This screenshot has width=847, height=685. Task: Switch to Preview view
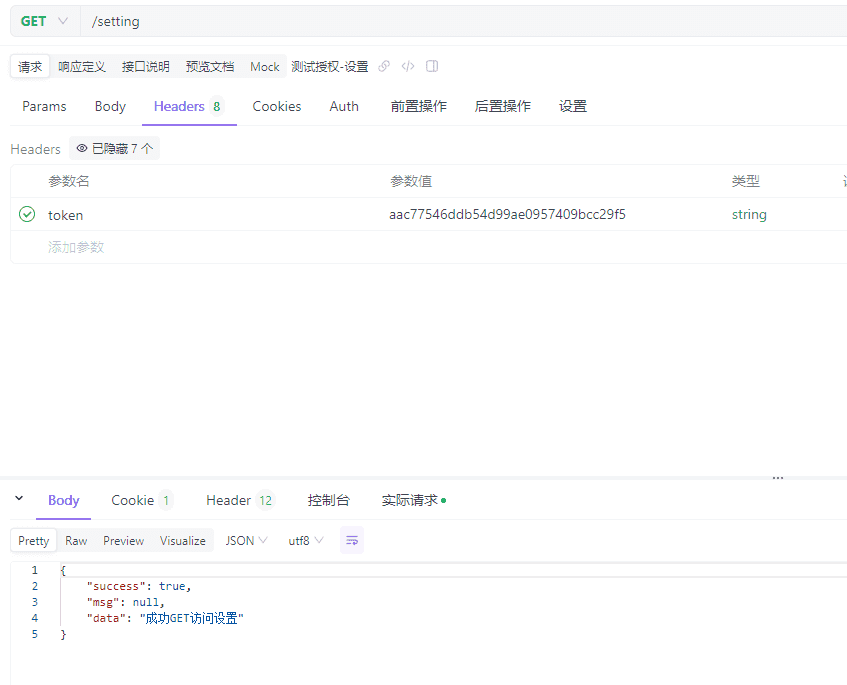click(x=124, y=541)
